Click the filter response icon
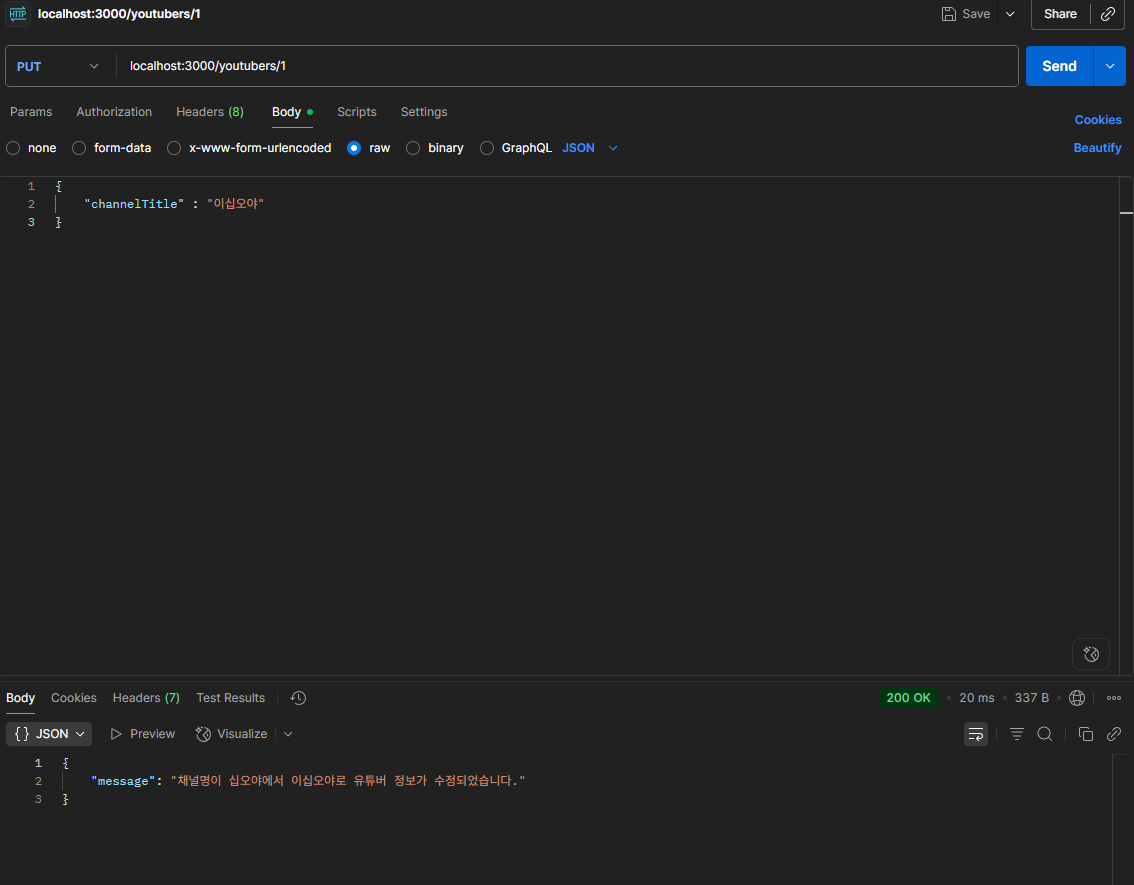Viewport: 1134px width, 885px height. click(x=1016, y=734)
